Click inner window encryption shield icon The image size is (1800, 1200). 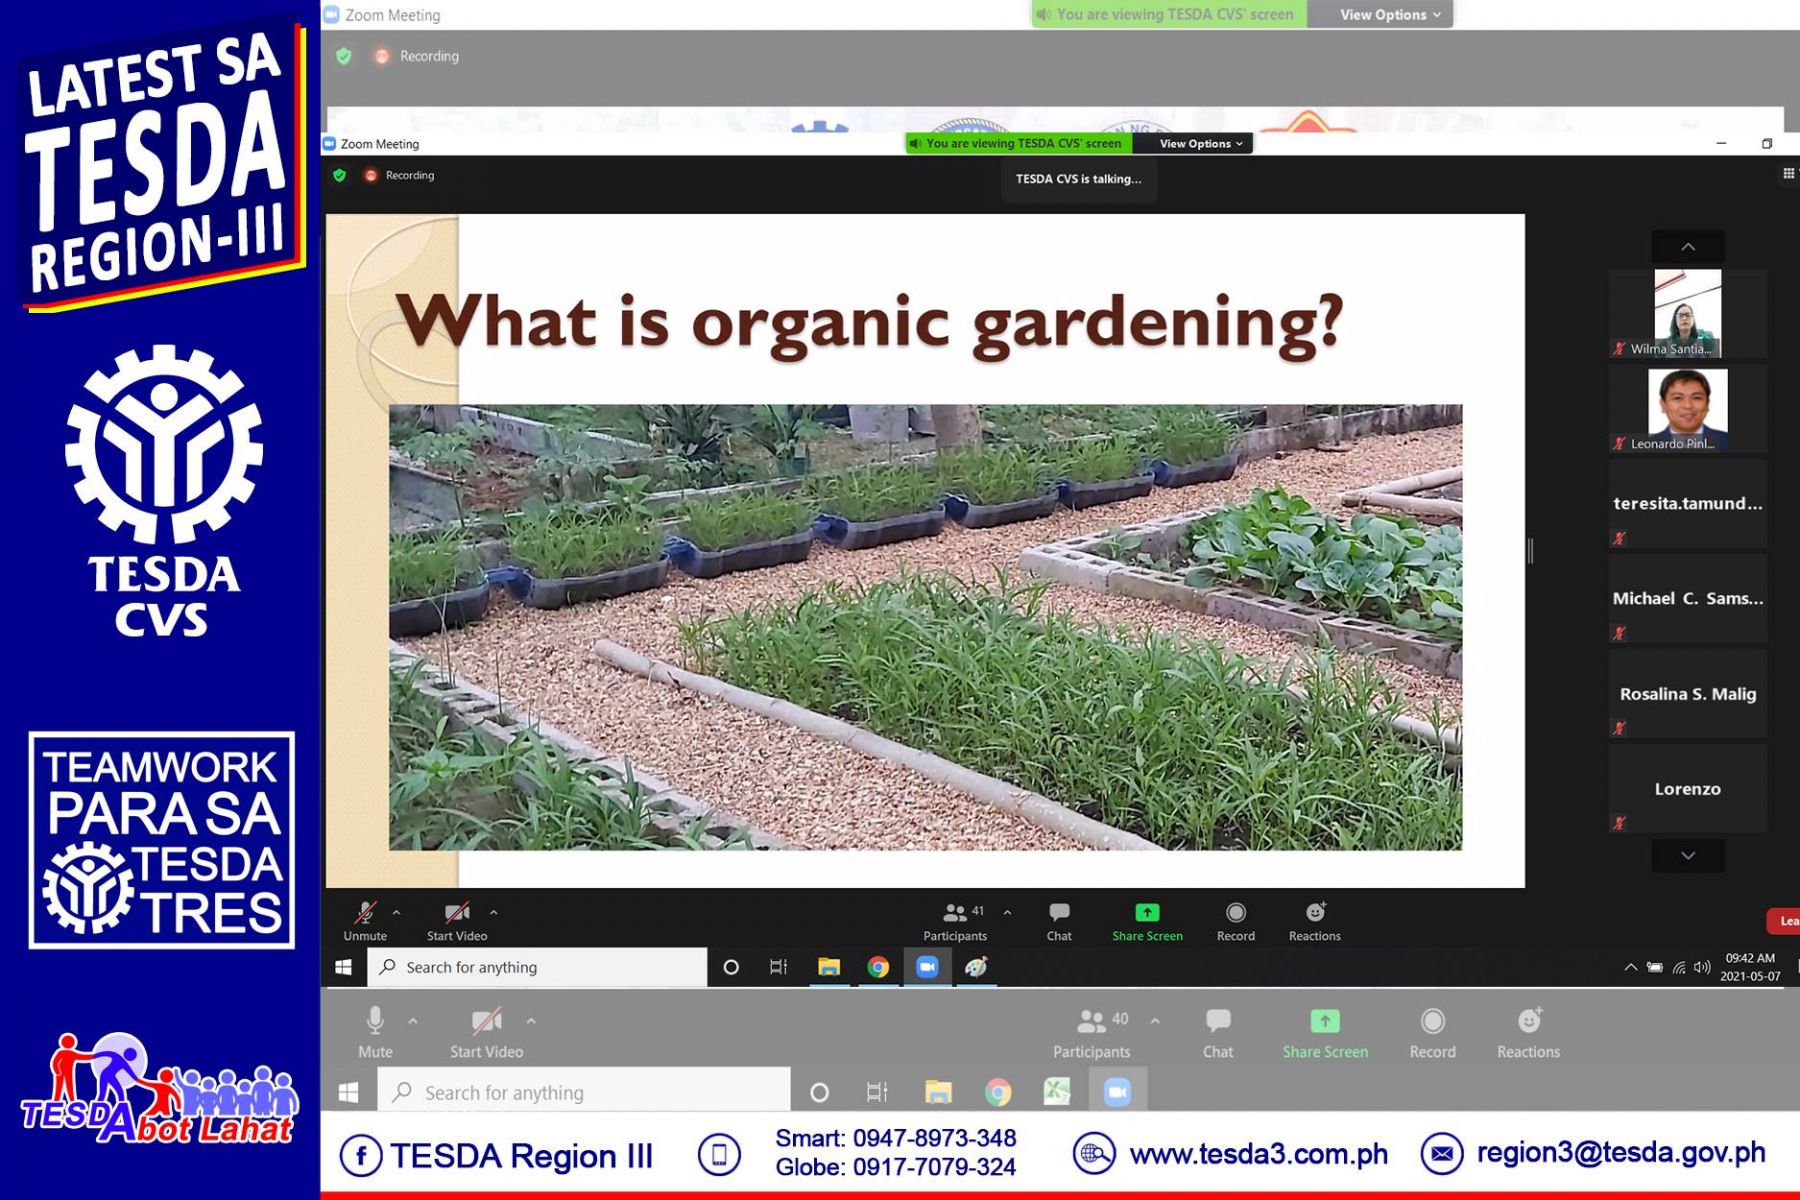tap(340, 175)
